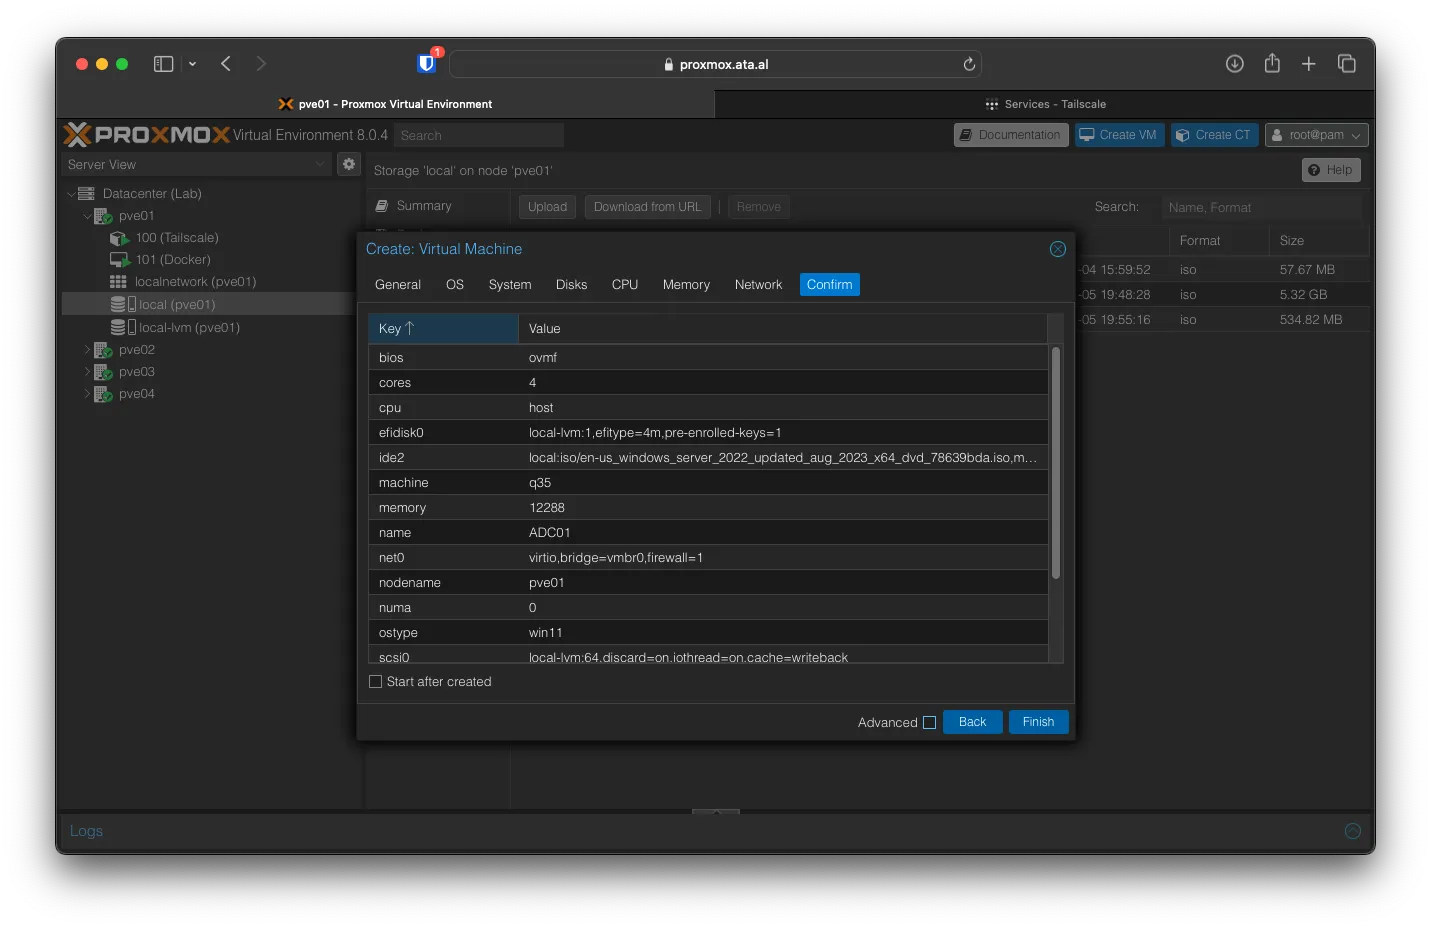Click the name ADC01 row

pyautogui.click(x=708, y=533)
